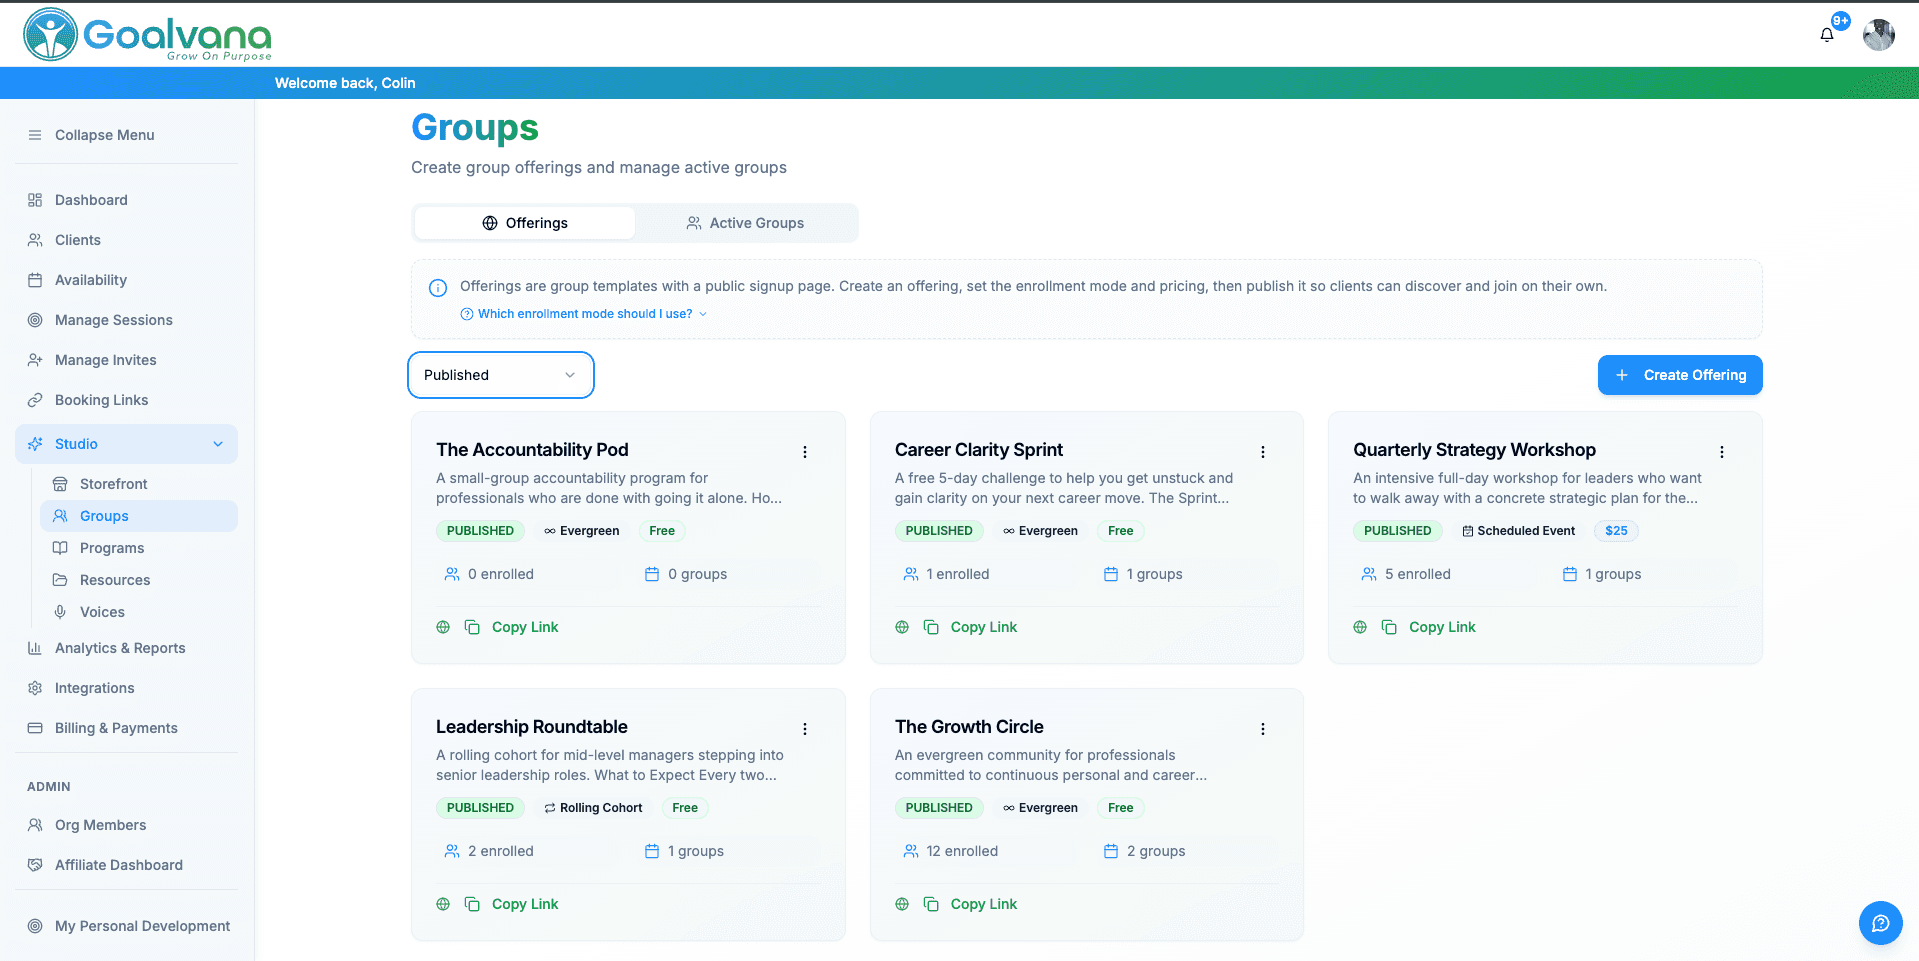1919x961 pixels.
Task: Open the Published status filter dropdown
Action: click(500, 374)
